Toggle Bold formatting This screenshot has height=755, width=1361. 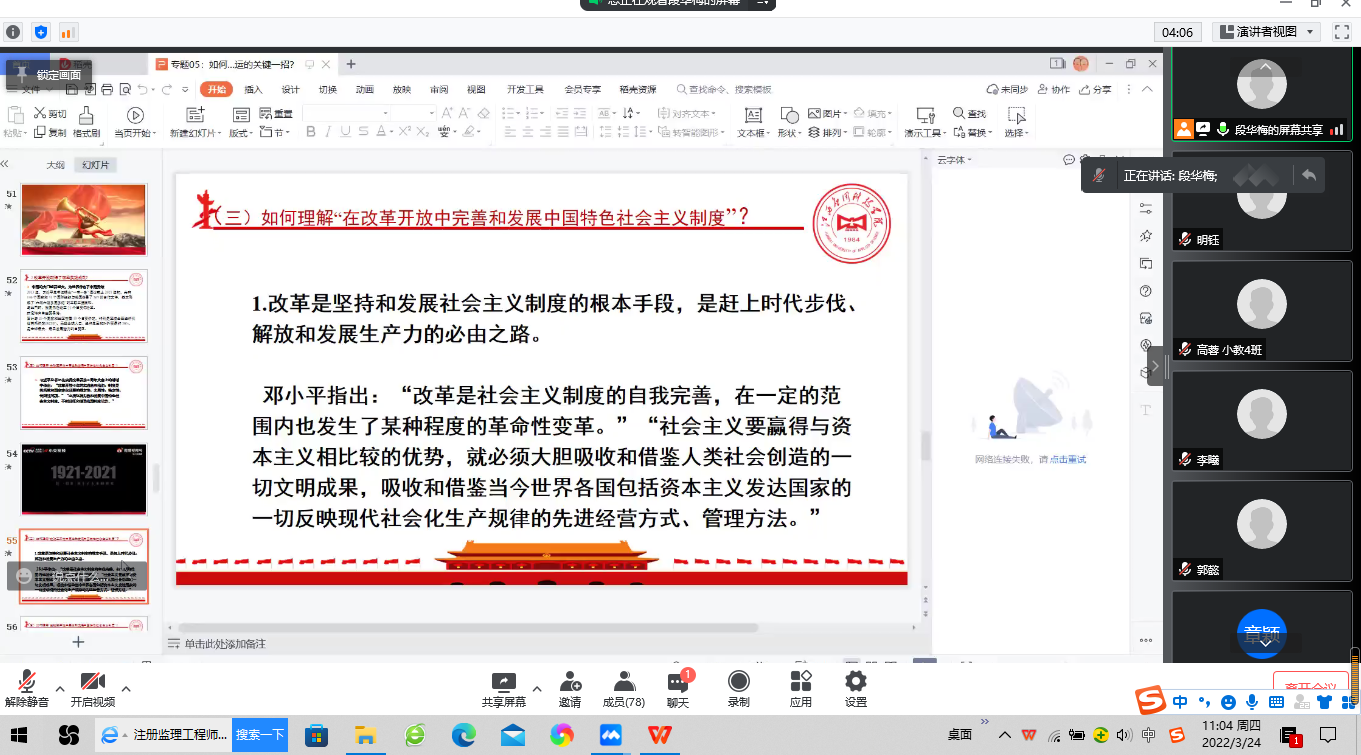(311, 132)
